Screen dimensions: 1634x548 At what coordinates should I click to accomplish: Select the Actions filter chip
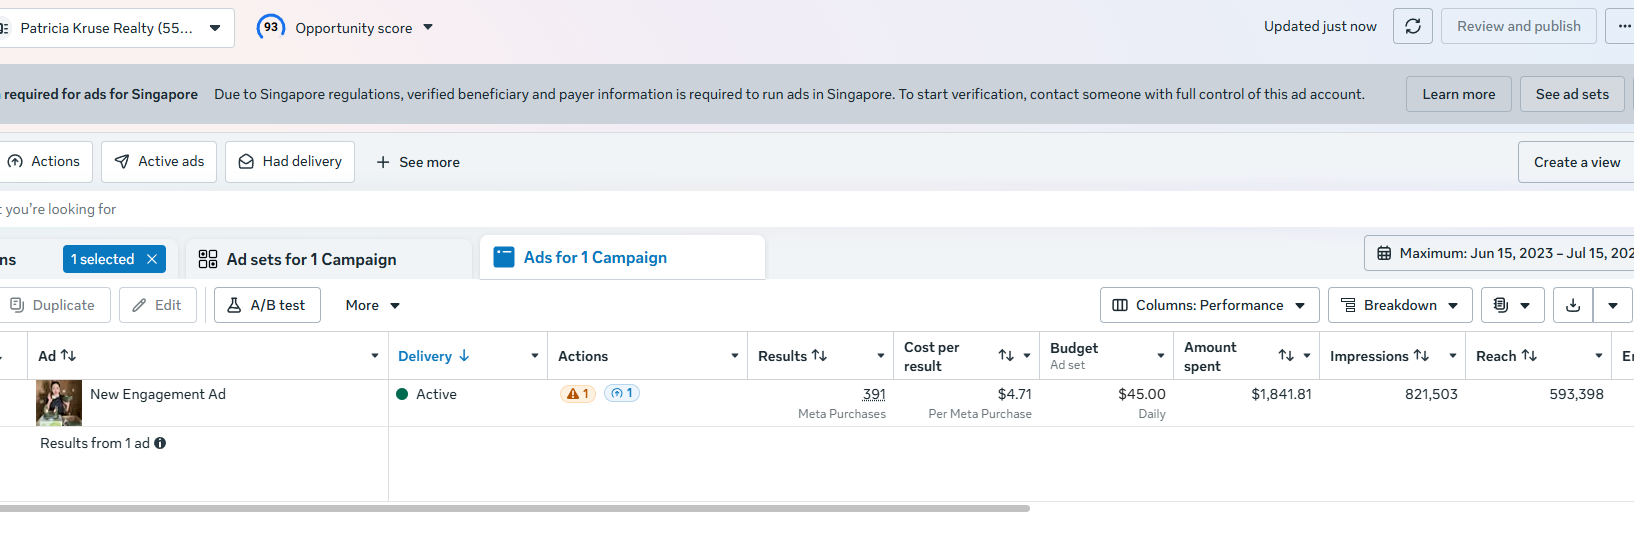pos(45,162)
